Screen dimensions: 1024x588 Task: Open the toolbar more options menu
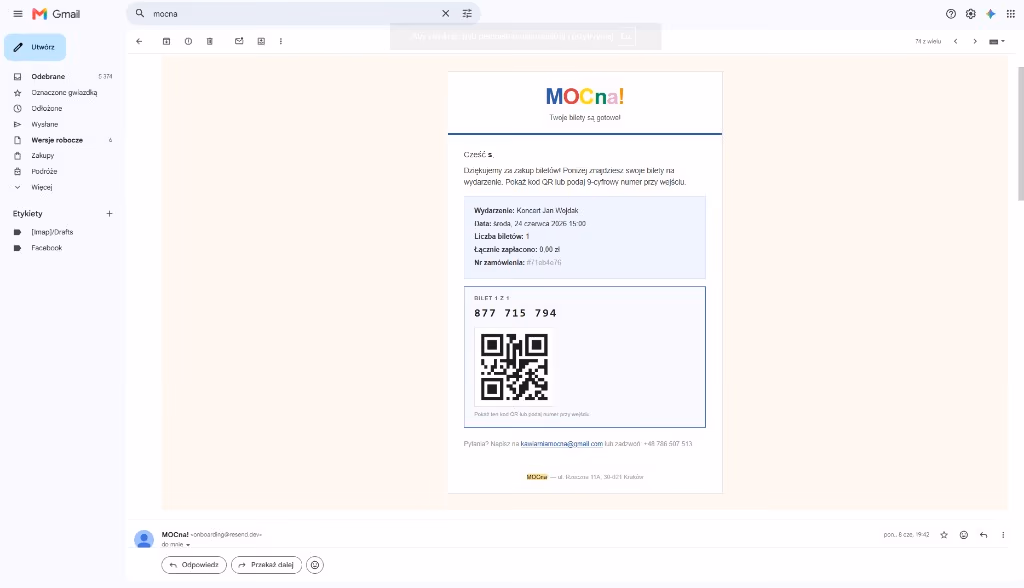[281, 41]
